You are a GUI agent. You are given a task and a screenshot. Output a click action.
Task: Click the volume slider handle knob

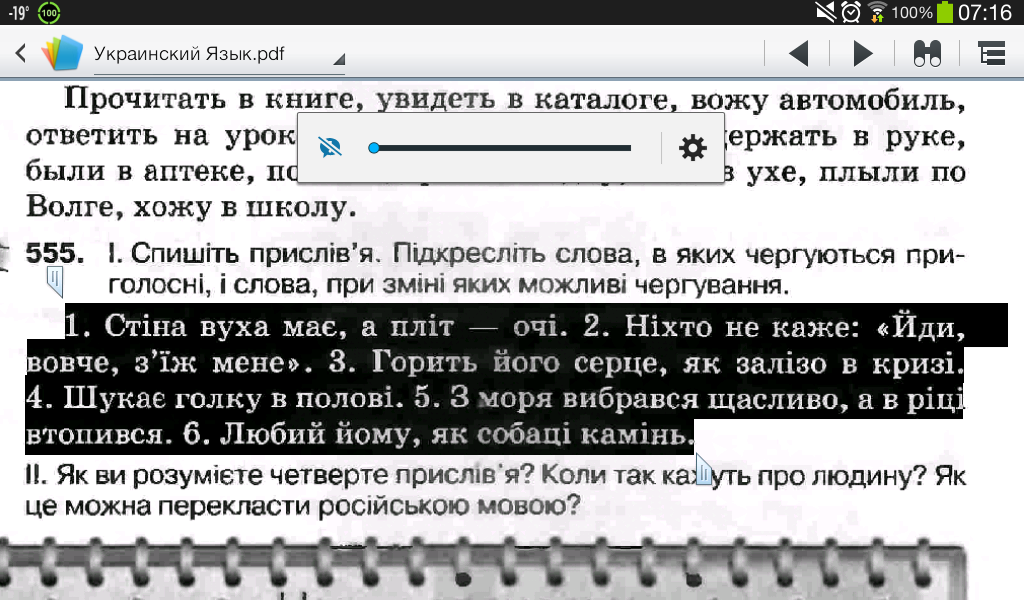click(374, 148)
